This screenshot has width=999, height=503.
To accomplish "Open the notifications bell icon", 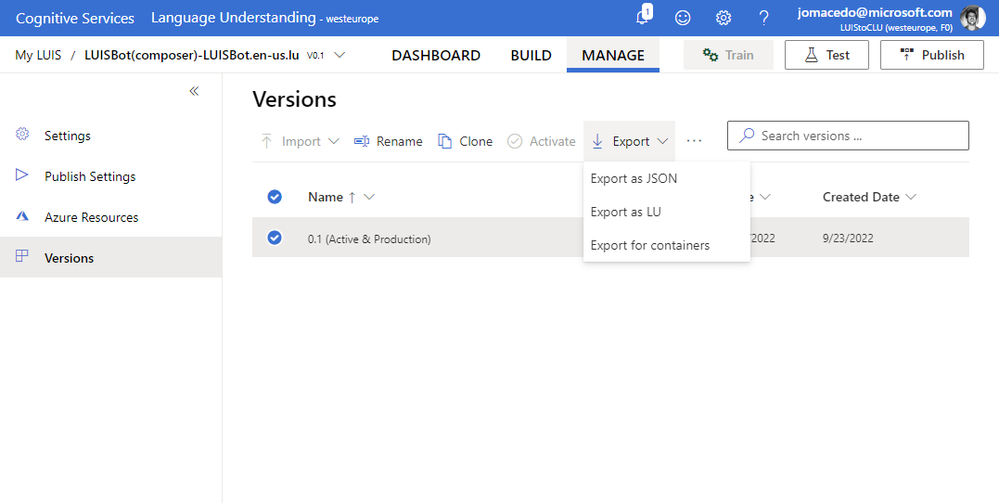I will tap(643, 17).
